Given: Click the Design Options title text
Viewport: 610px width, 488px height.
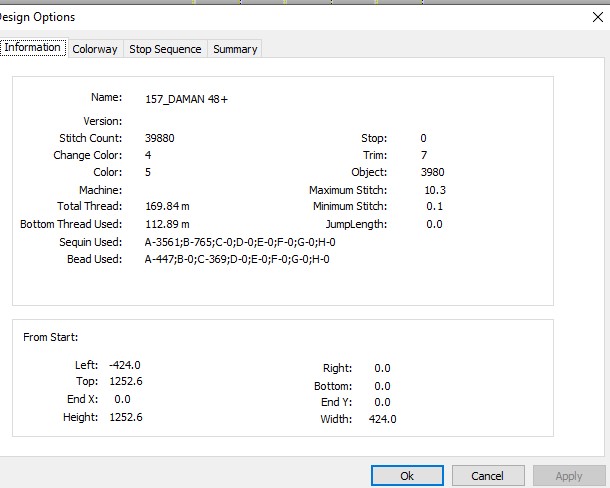Looking at the screenshot, I should [38, 17].
